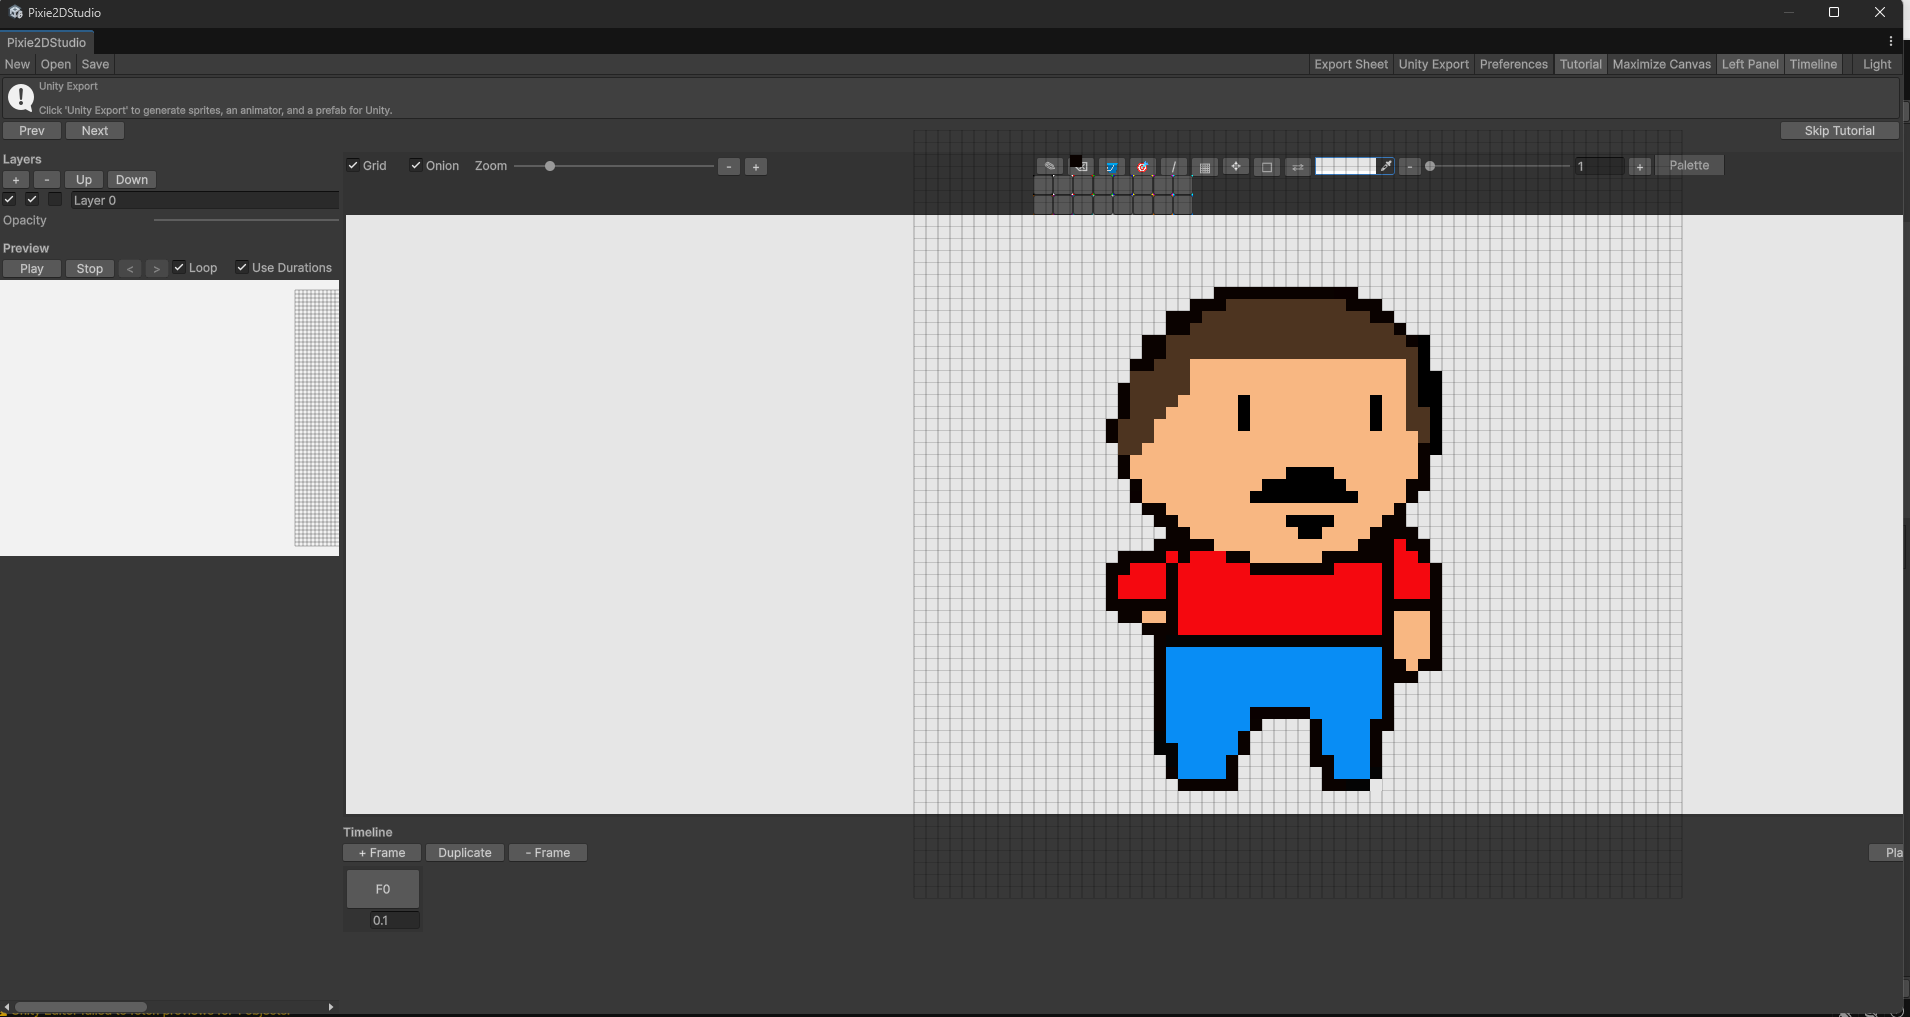Toggle Layer 0 first visibility checkbox

pos(9,199)
